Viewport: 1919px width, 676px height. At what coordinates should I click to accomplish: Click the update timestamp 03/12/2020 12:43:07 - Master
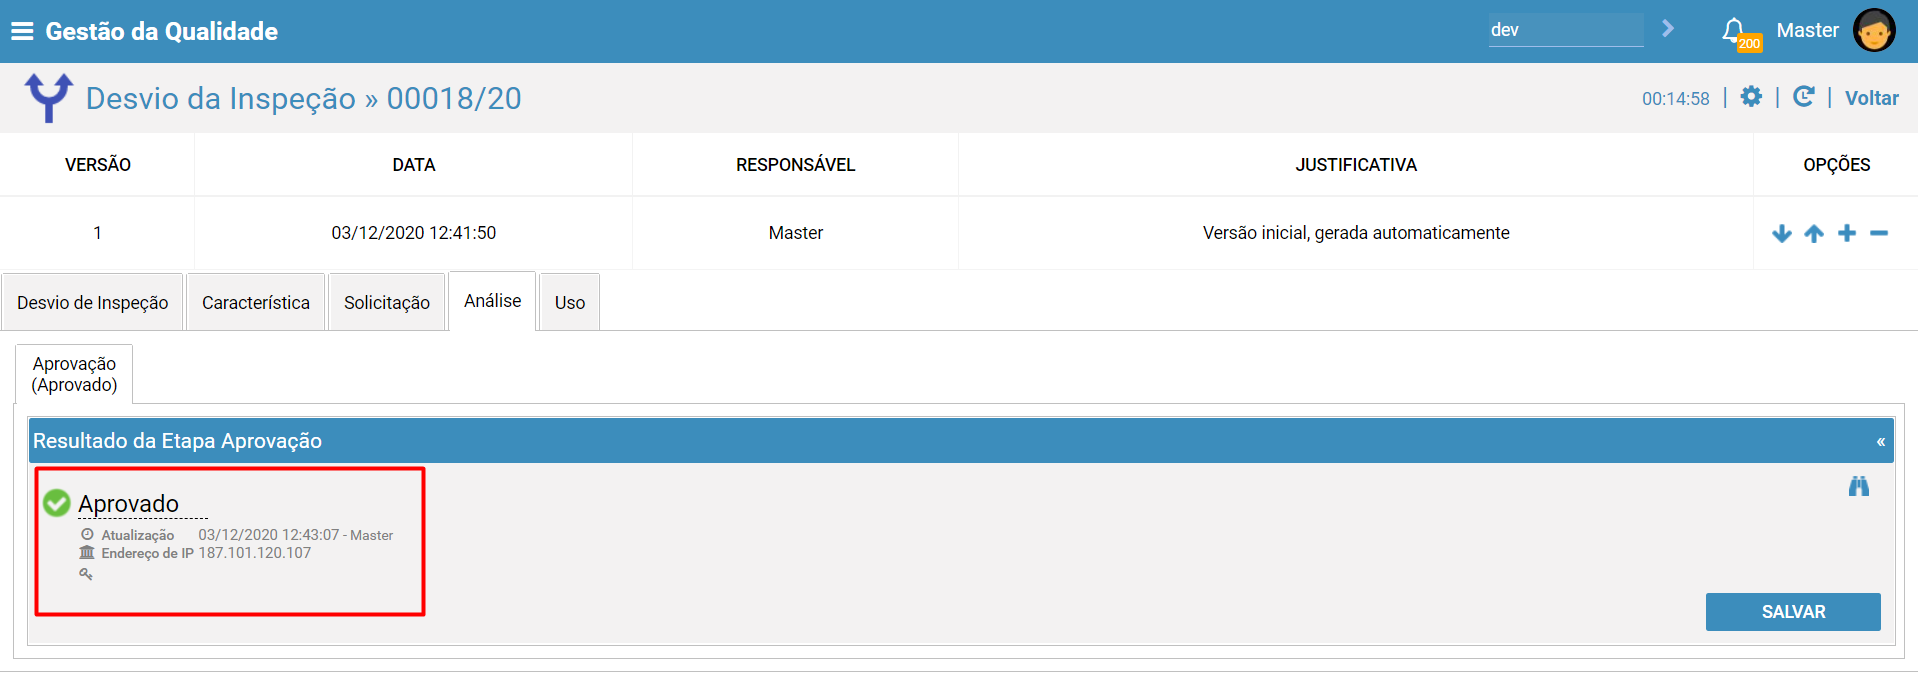tap(296, 535)
